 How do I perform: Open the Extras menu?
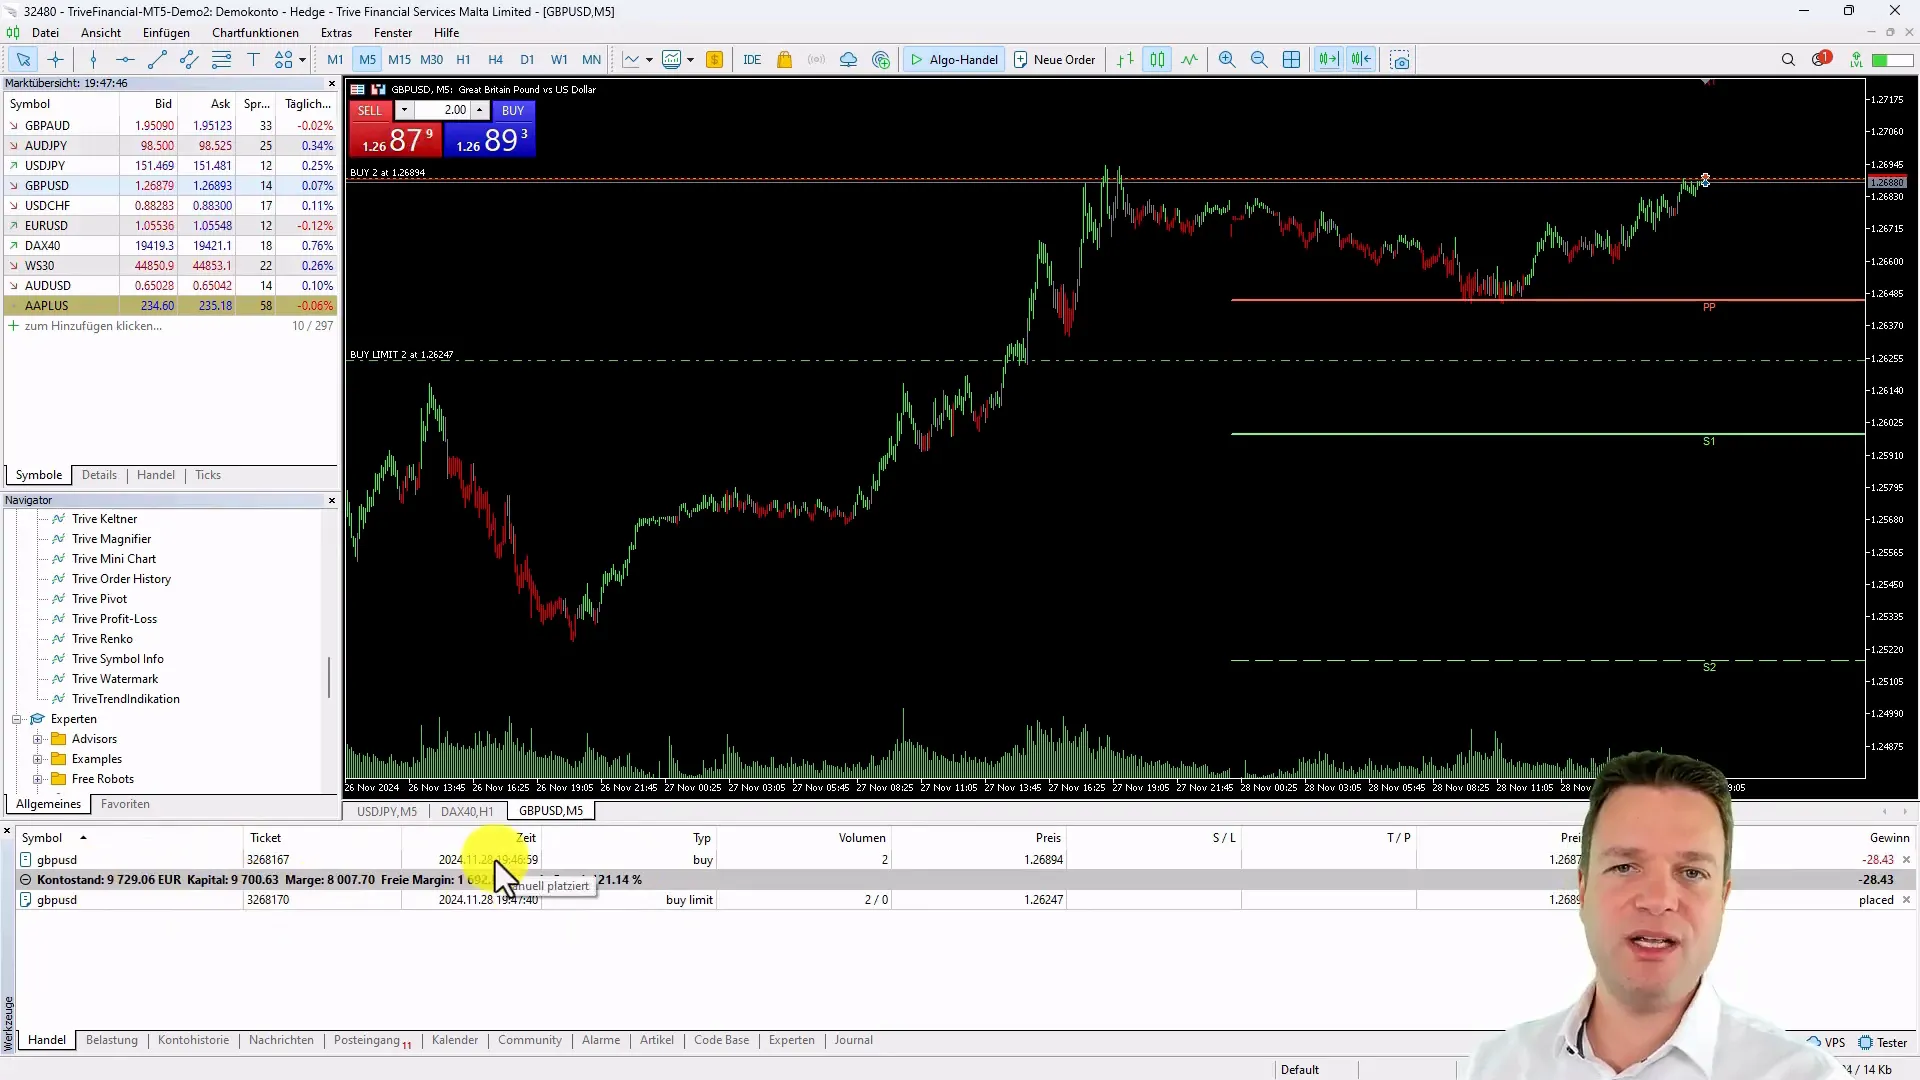click(336, 33)
